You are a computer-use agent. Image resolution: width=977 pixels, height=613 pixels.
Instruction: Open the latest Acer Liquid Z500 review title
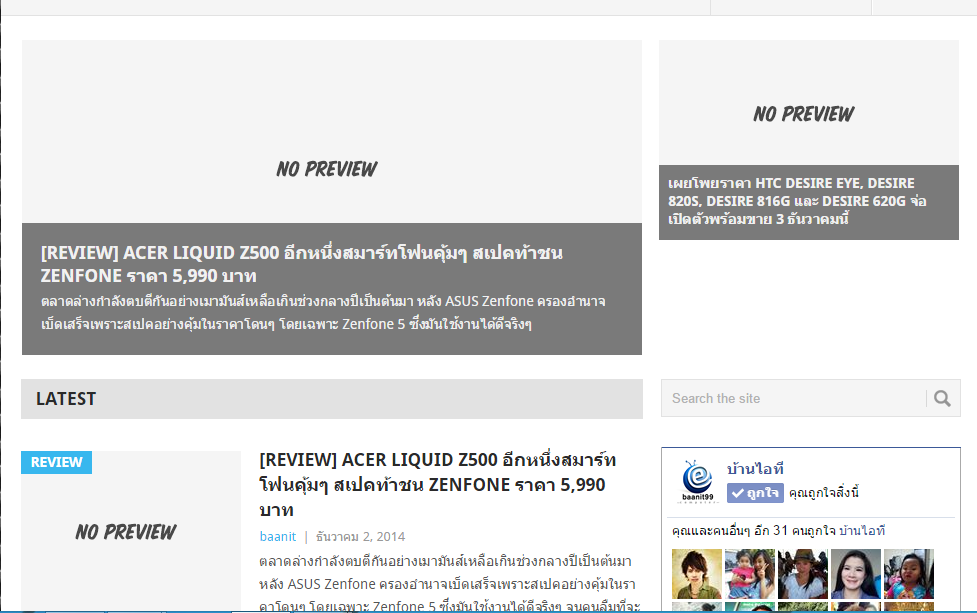(x=437, y=485)
